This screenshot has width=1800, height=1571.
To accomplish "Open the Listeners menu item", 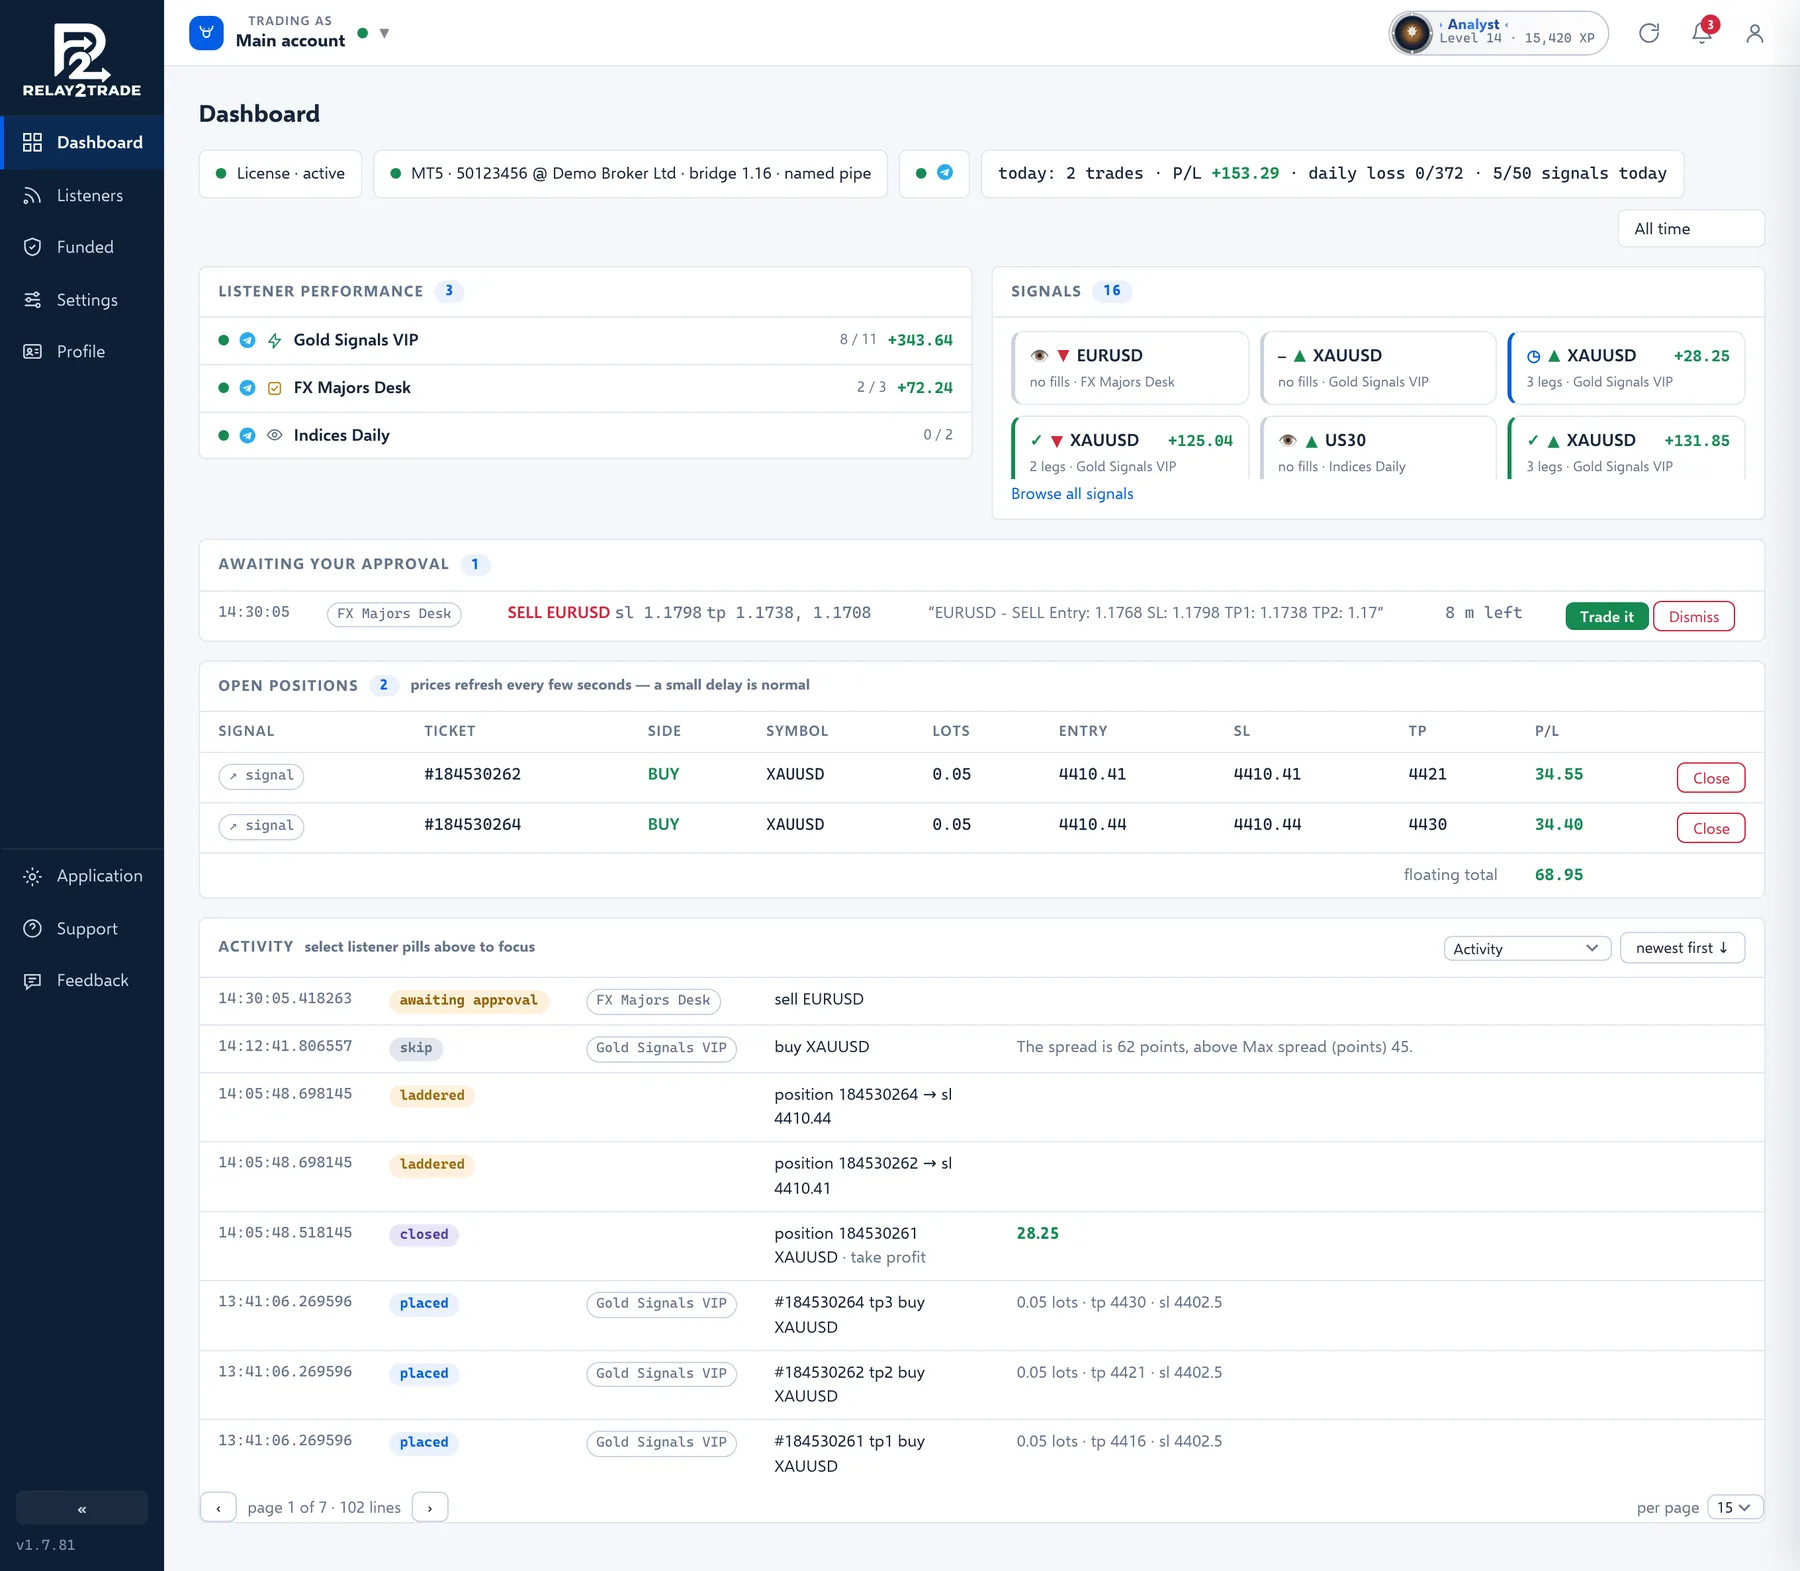I will (82, 195).
